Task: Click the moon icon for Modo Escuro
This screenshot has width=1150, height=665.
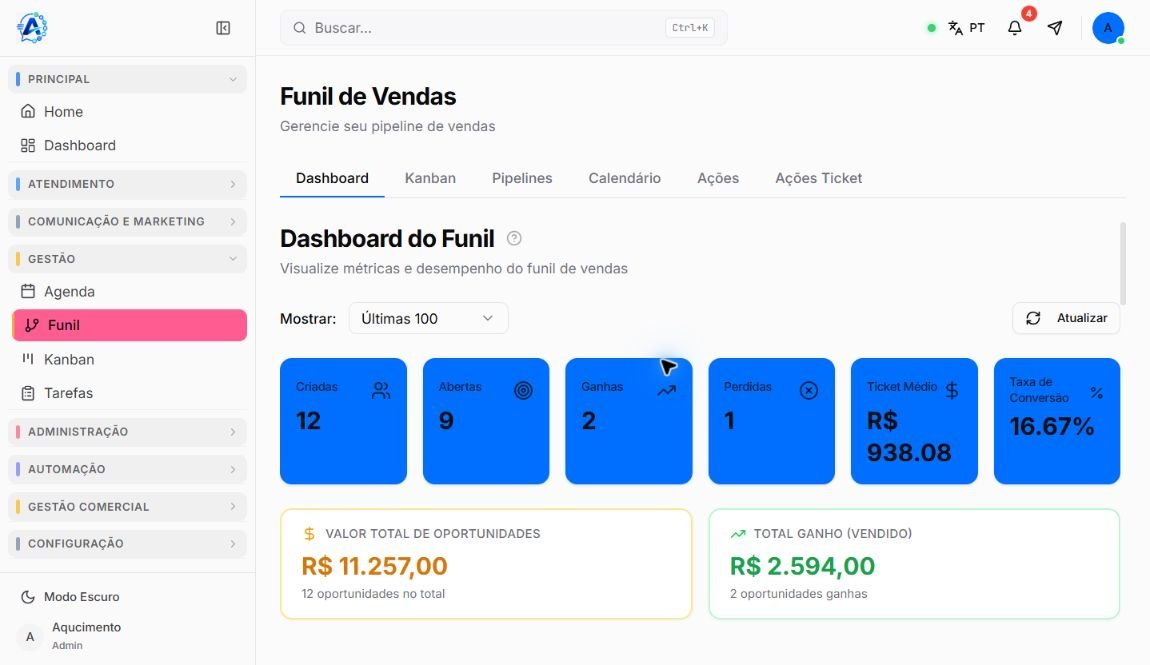Action: pyautogui.click(x=28, y=597)
